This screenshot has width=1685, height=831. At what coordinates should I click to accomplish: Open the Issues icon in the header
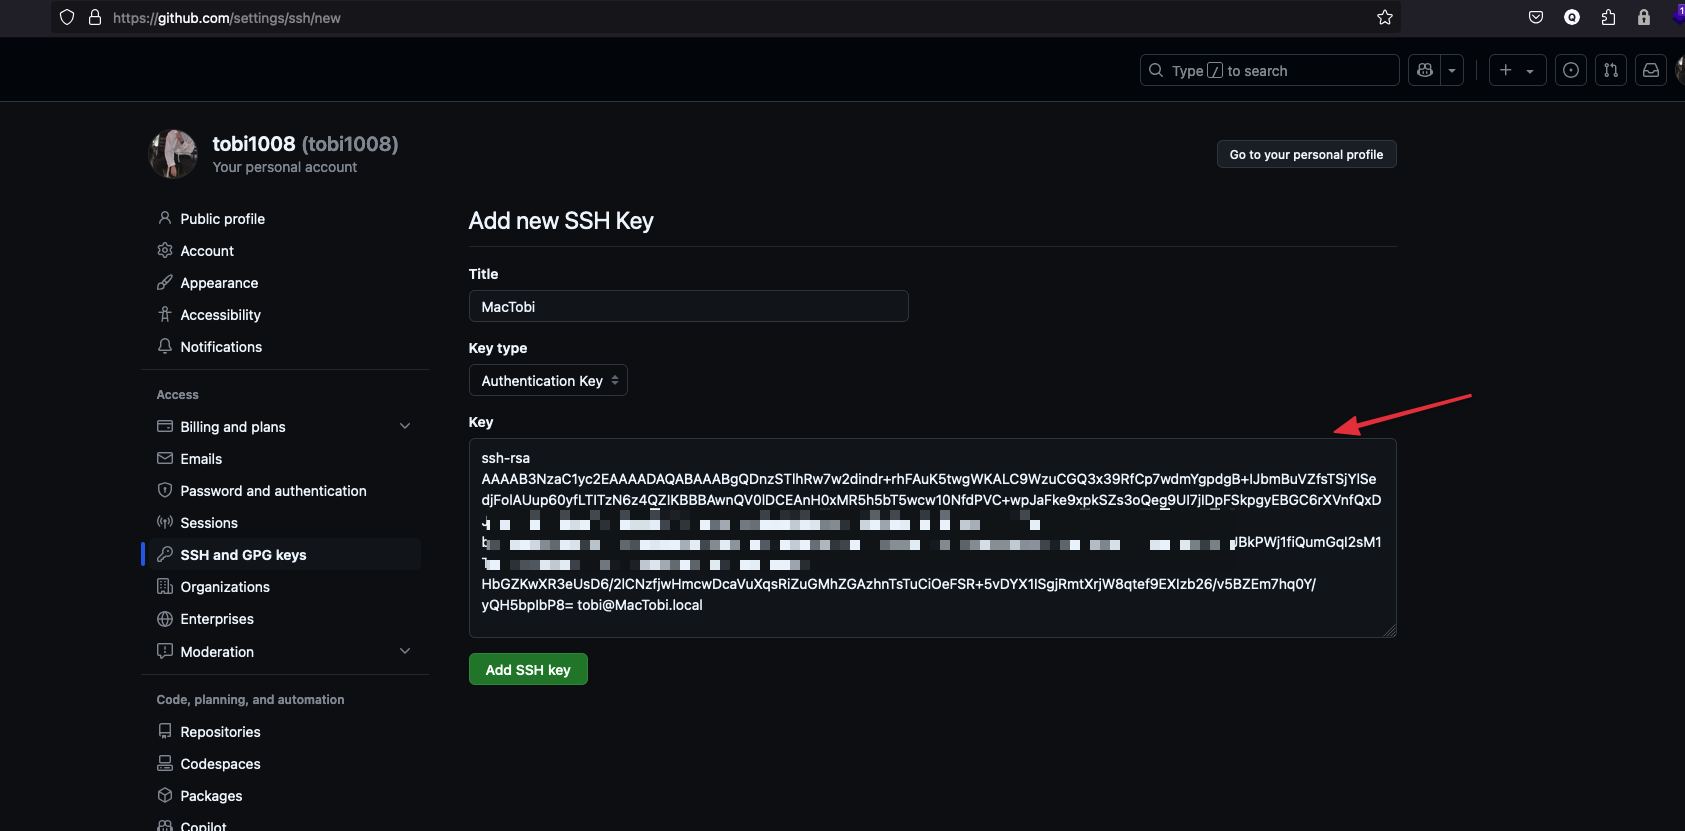click(1570, 70)
